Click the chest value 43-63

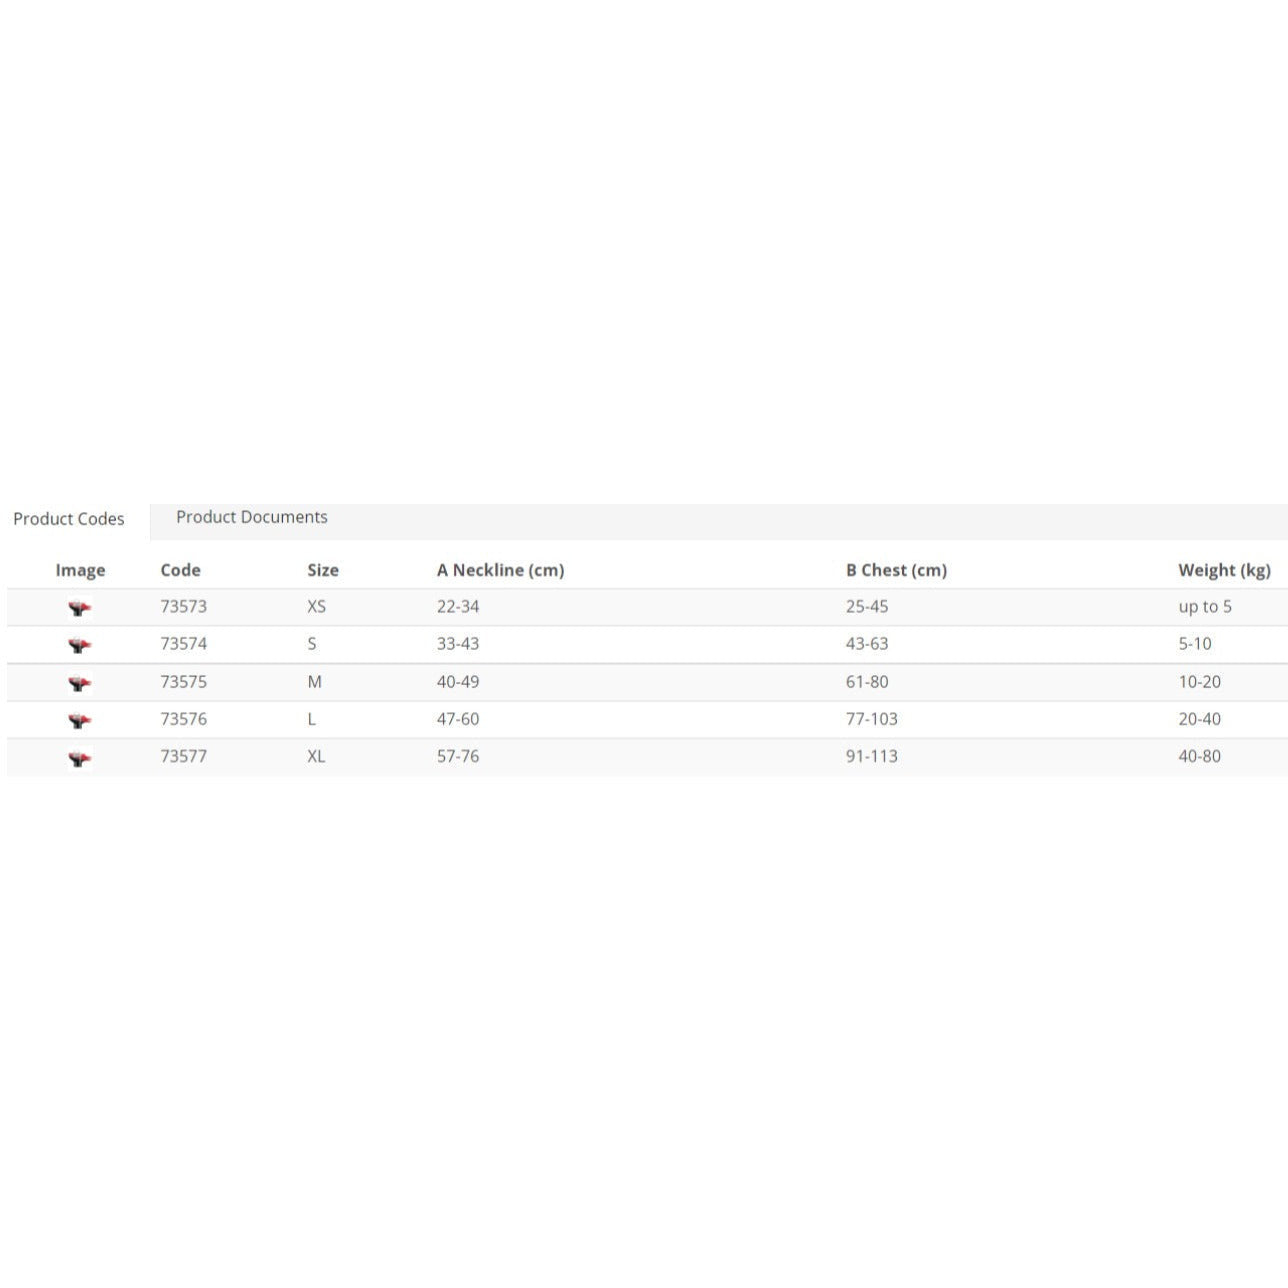tap(866, 644)
